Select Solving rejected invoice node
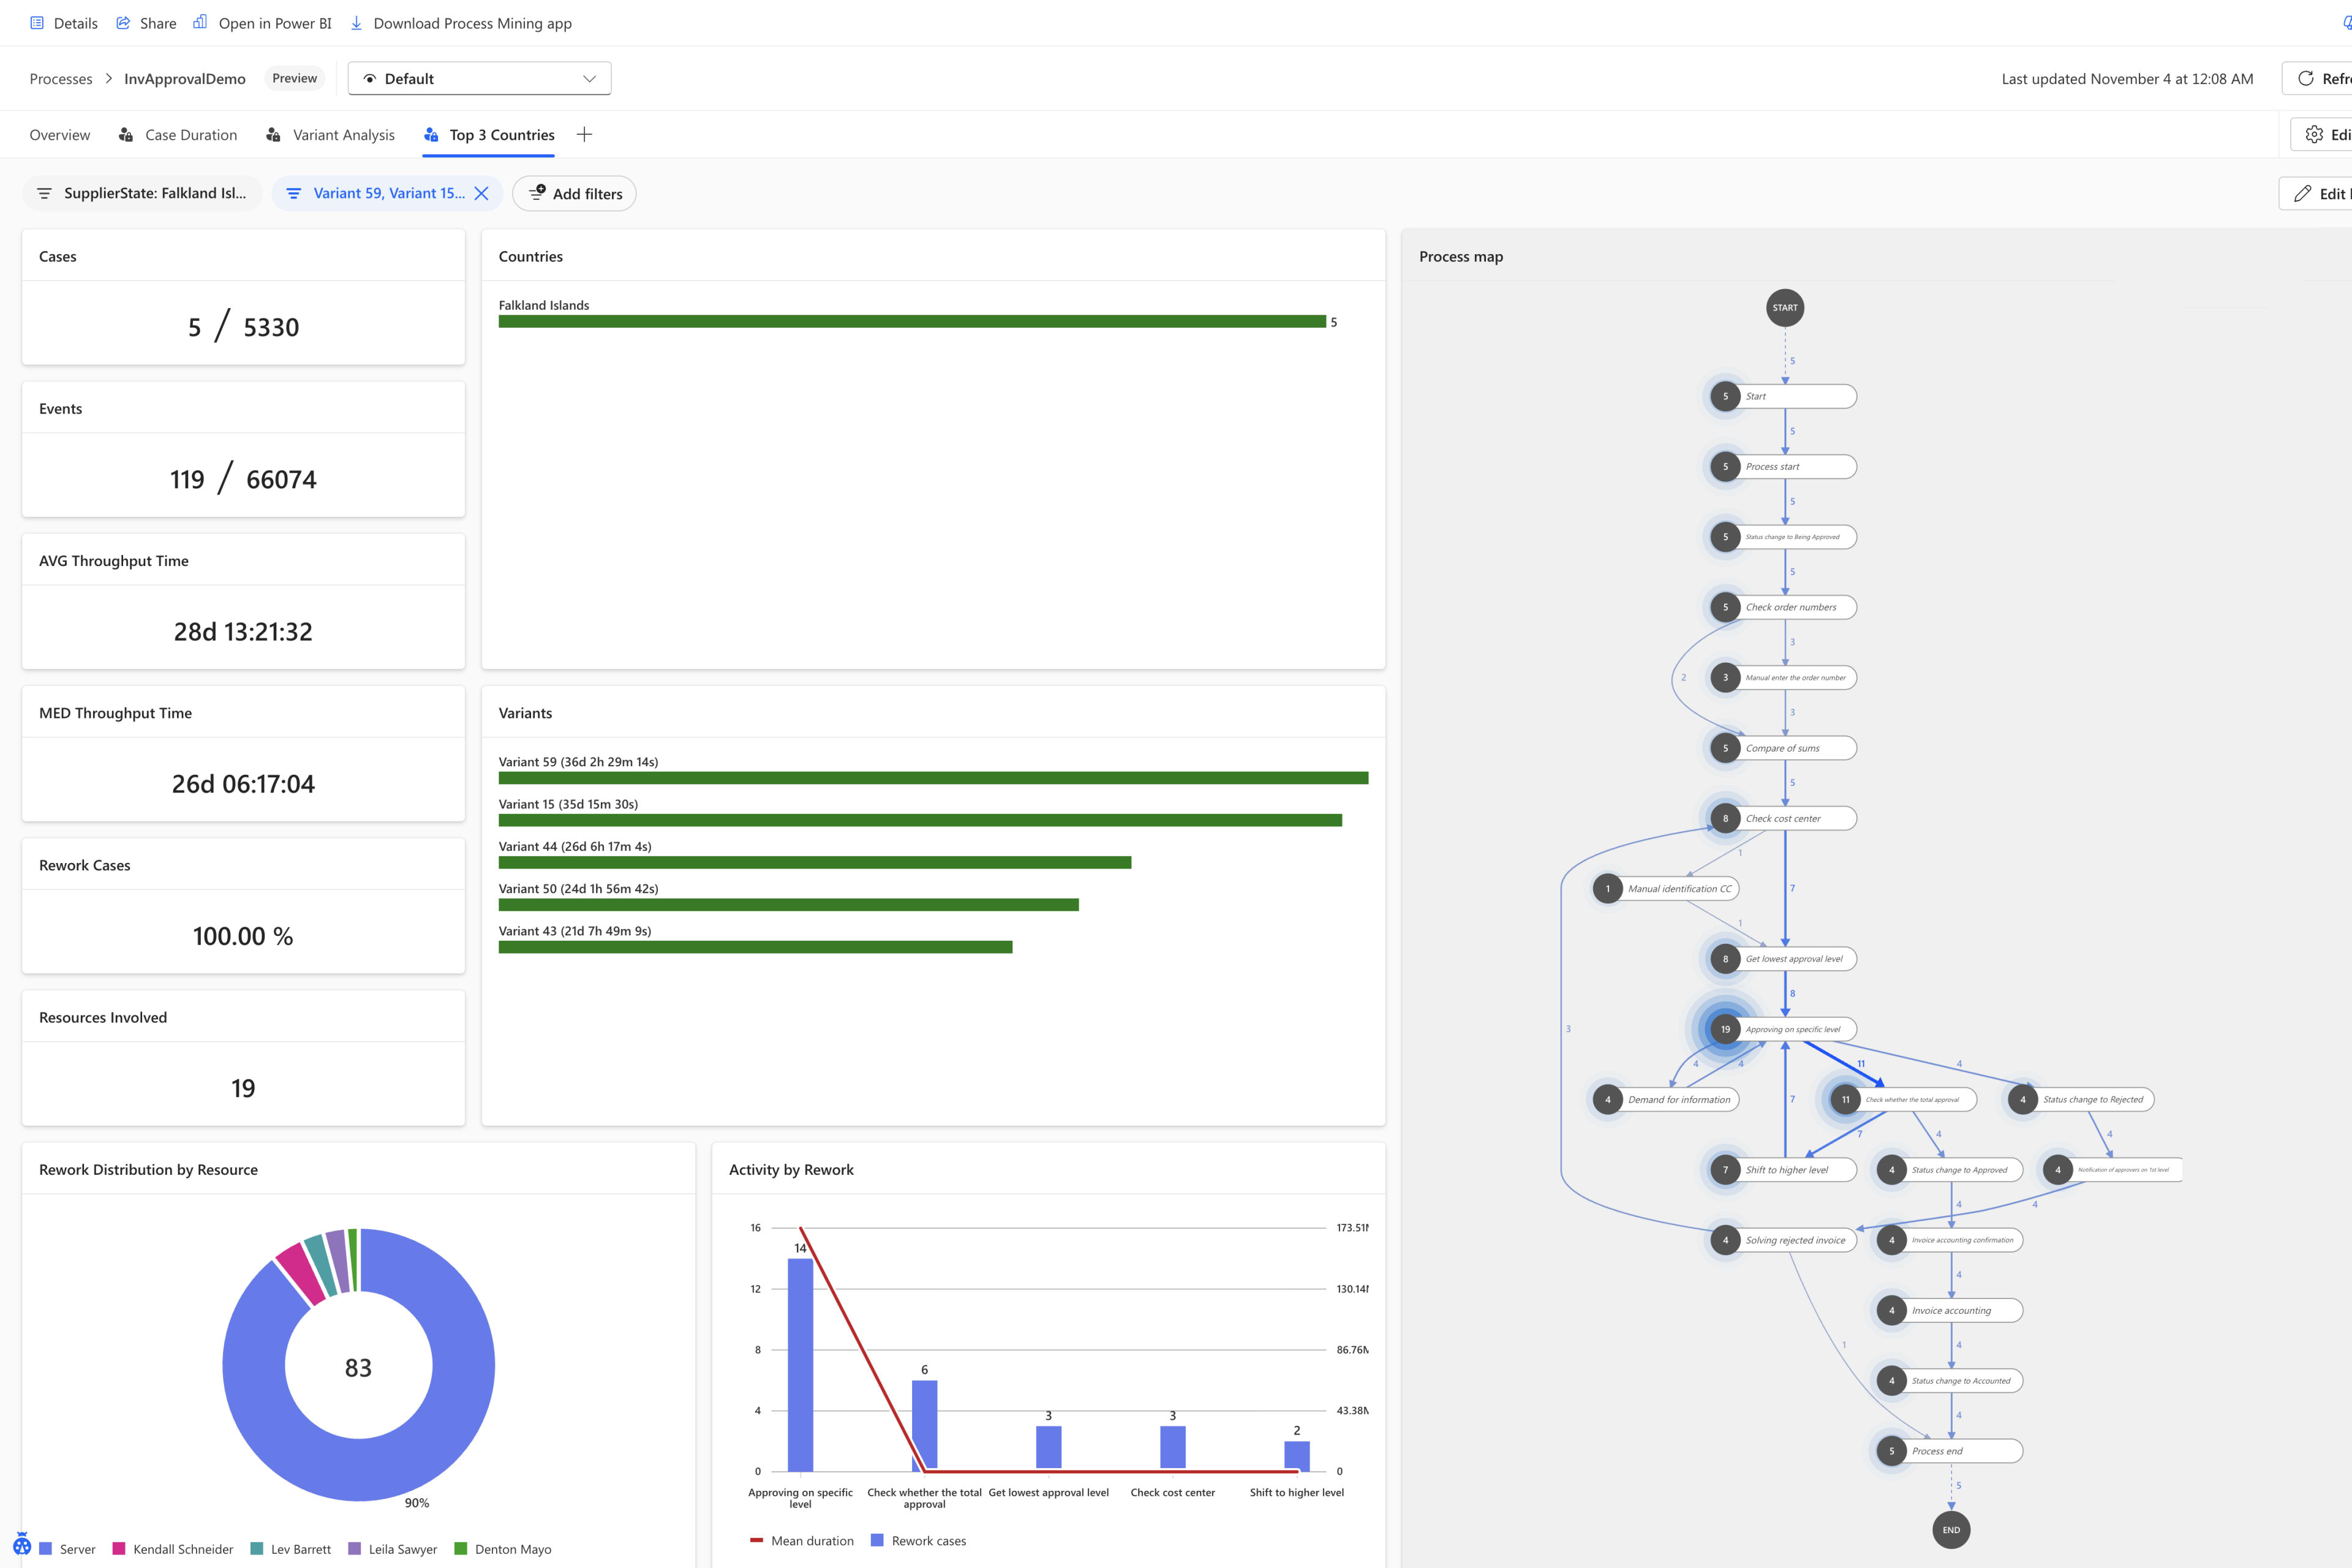This screenshot has height=1568, width=2352. tap(1783, 1240)
